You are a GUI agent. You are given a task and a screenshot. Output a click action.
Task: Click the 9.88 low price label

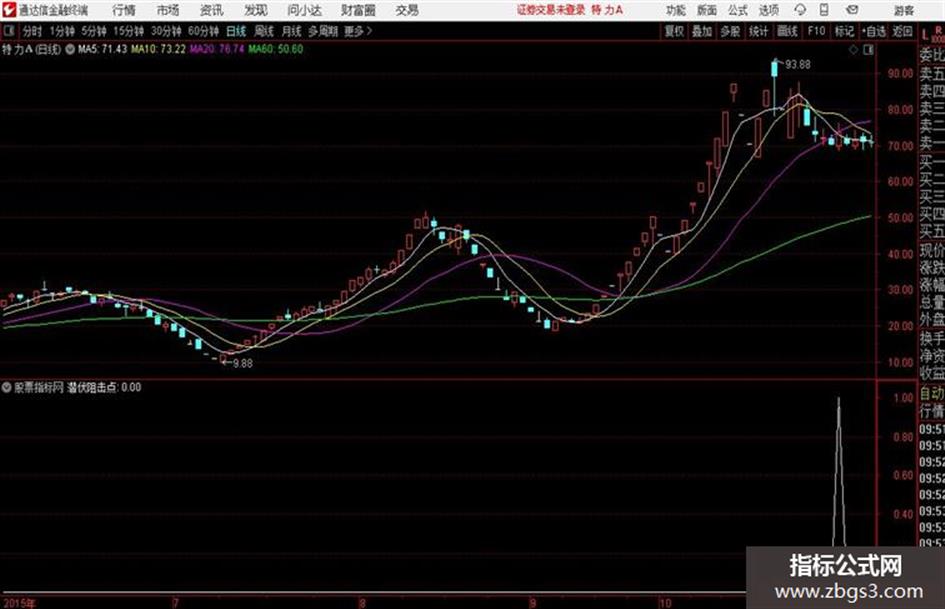coord(242,363)
